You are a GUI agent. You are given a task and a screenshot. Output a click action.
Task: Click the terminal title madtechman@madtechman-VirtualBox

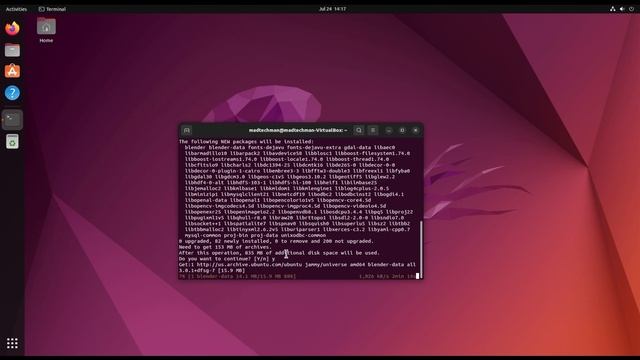(x=298, y=130)
